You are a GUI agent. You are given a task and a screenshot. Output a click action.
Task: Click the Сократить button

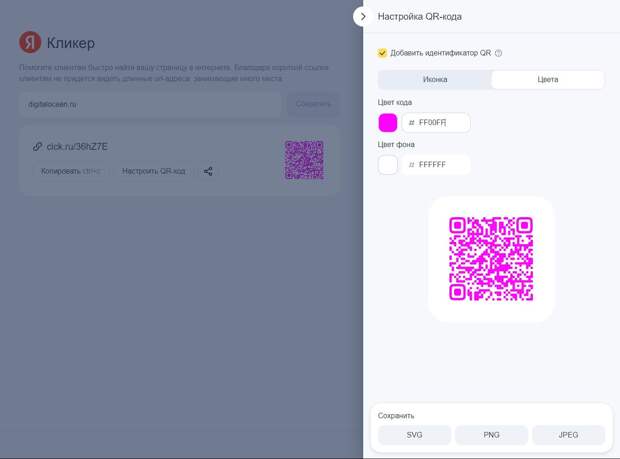(313, 104)
